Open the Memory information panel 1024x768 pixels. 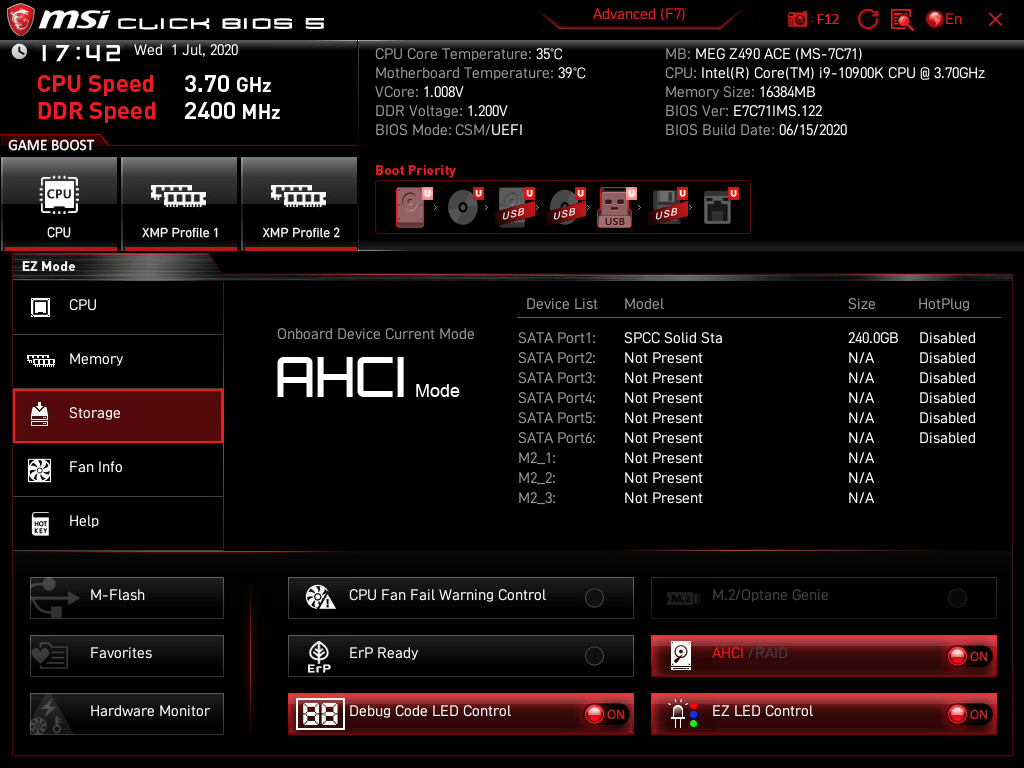(x=100, y=359)
